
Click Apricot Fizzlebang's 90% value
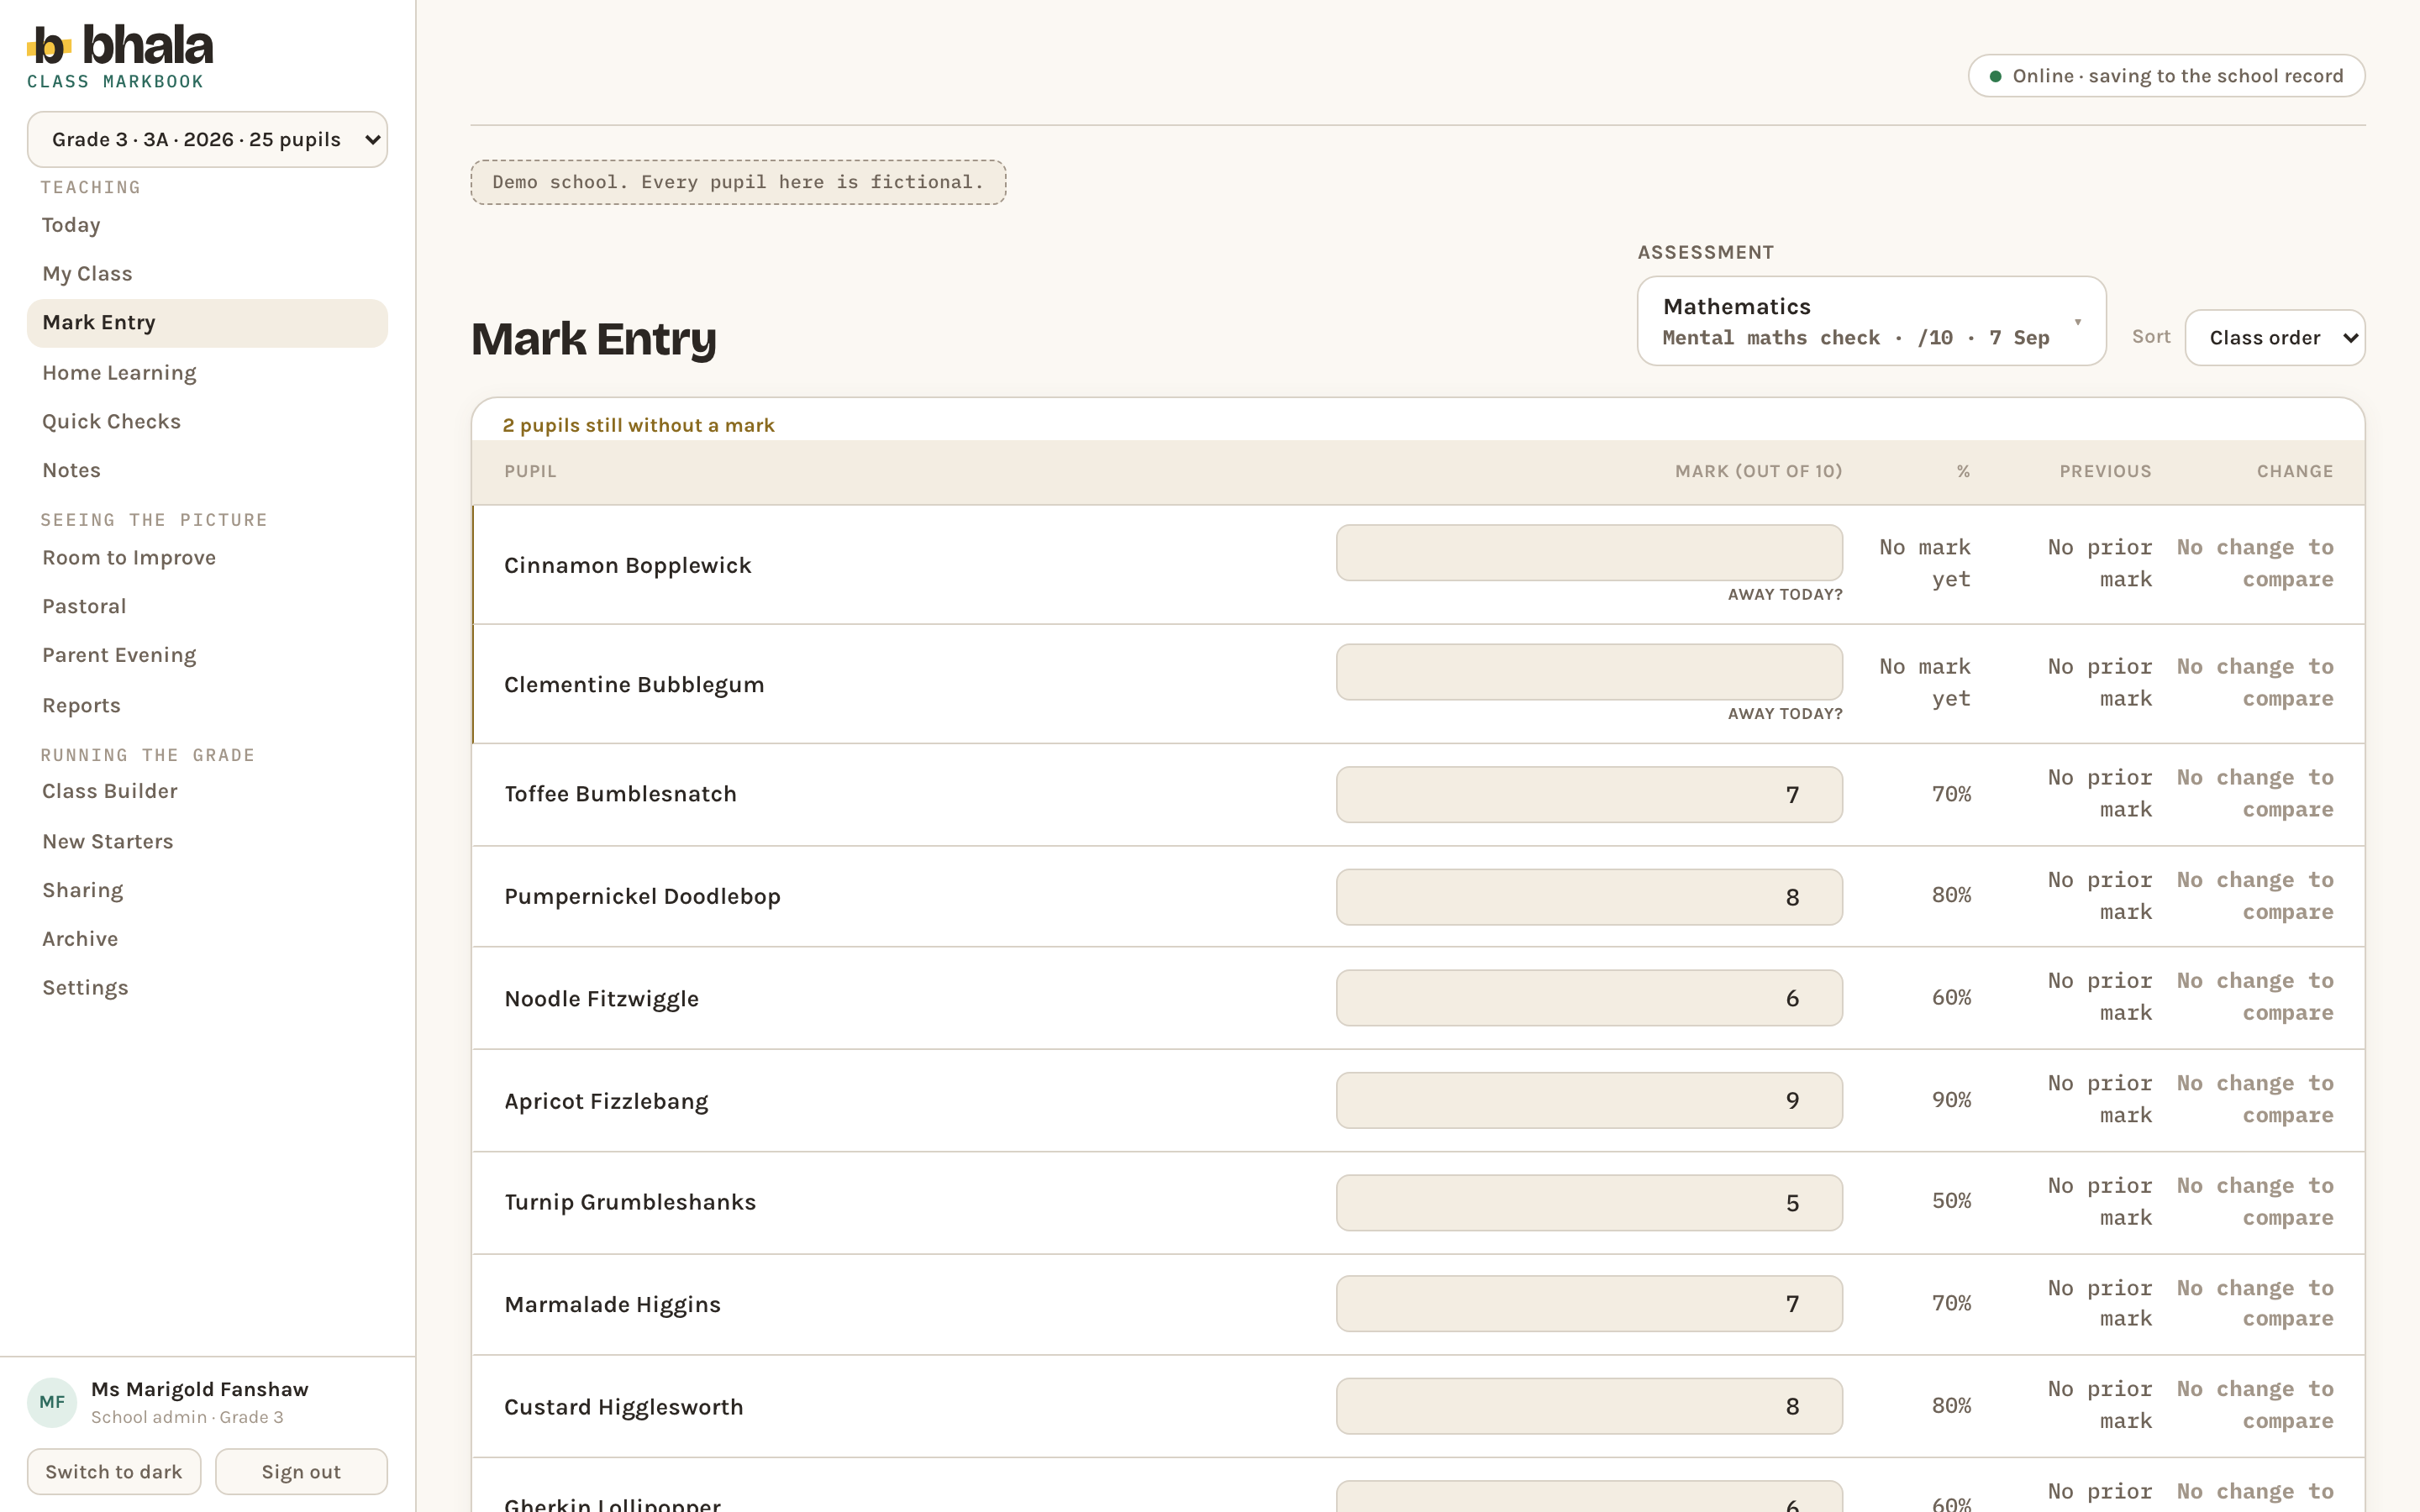point(1951,1100)
